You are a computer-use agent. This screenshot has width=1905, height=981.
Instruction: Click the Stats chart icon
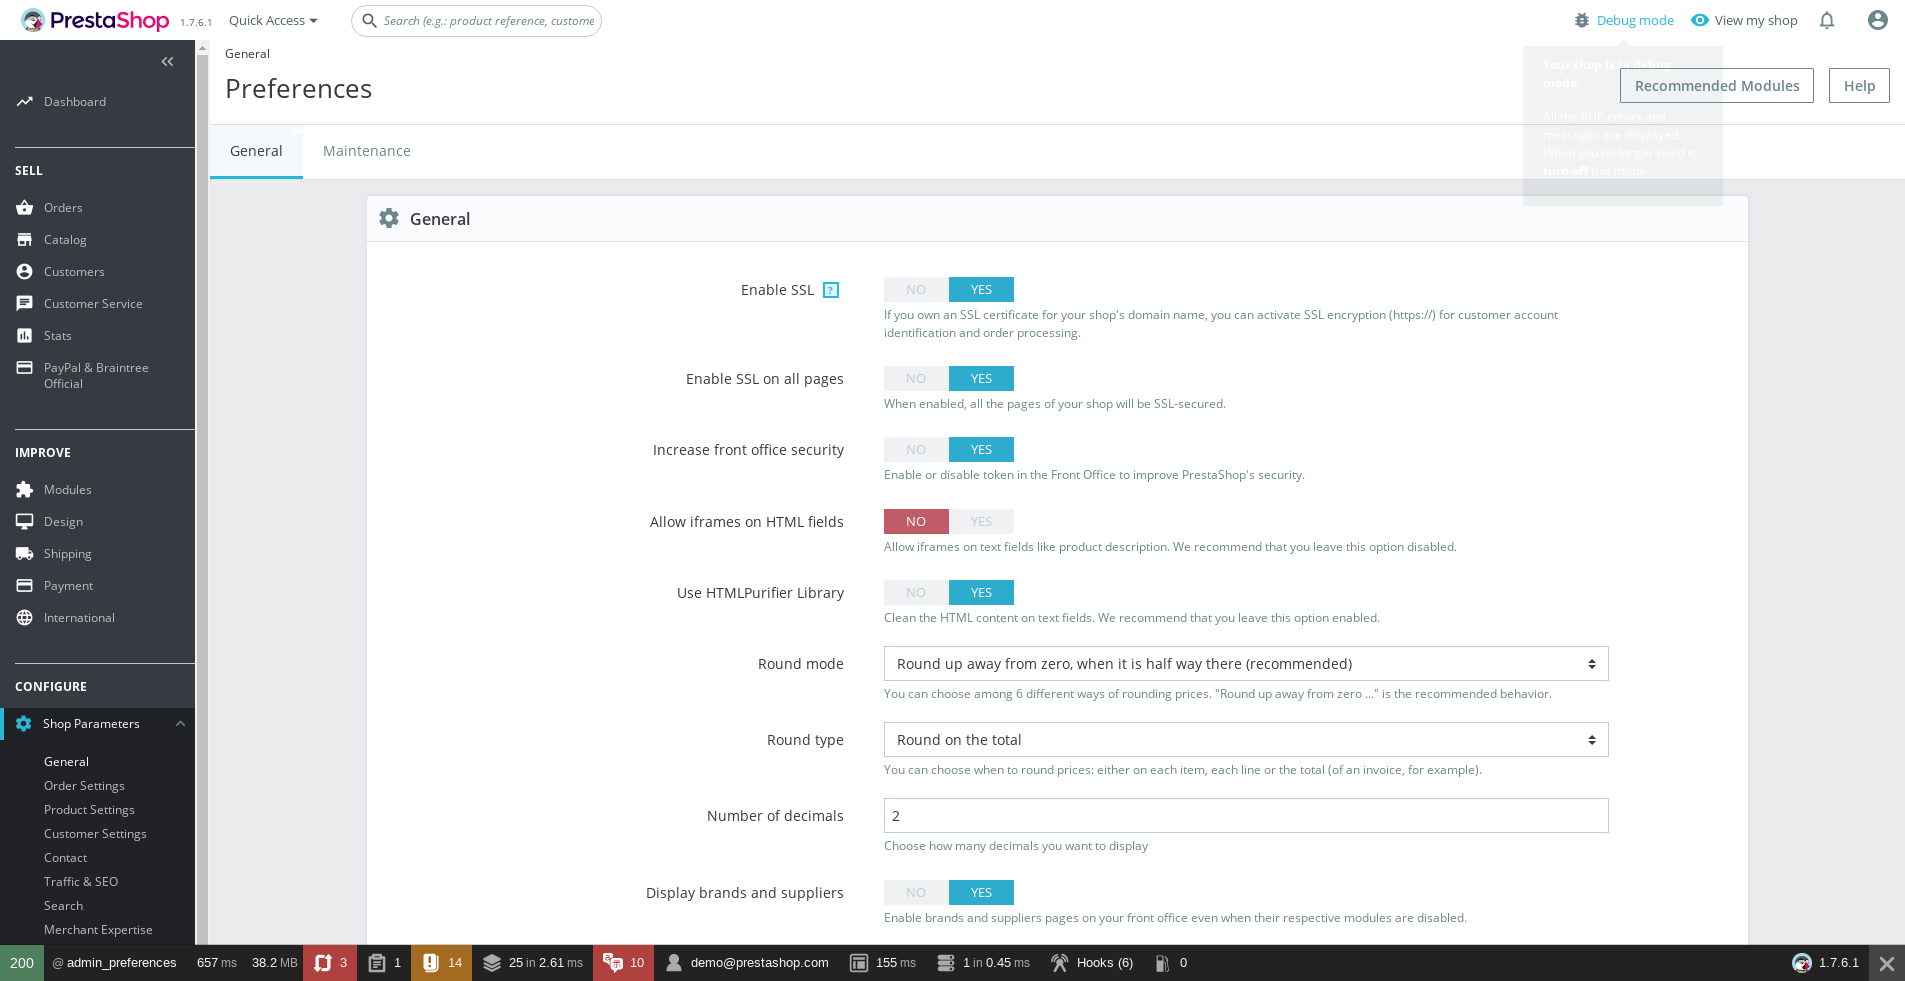(25, 336)
